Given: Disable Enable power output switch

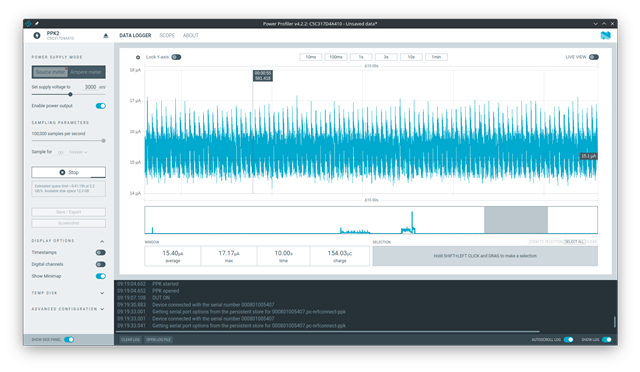Looking at the screenshot, I should [101, 106].
